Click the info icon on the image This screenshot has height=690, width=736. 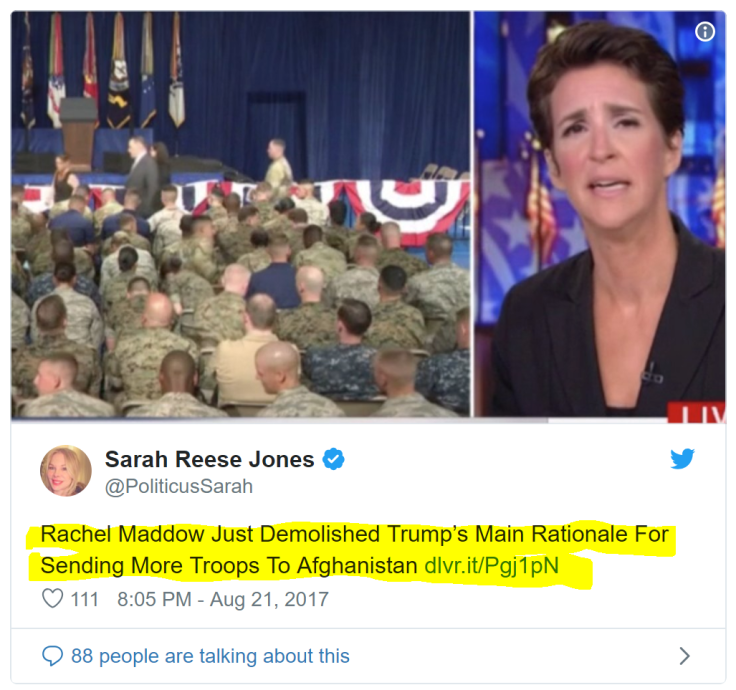click(x=705, y=32)
